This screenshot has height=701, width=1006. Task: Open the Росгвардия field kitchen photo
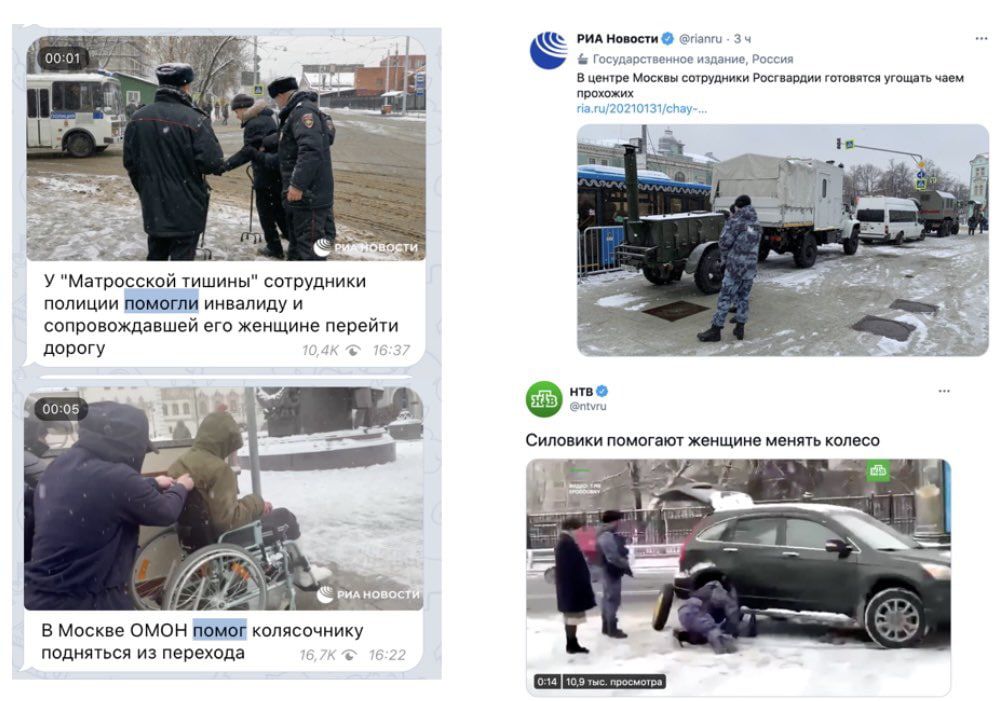[783, 240]
